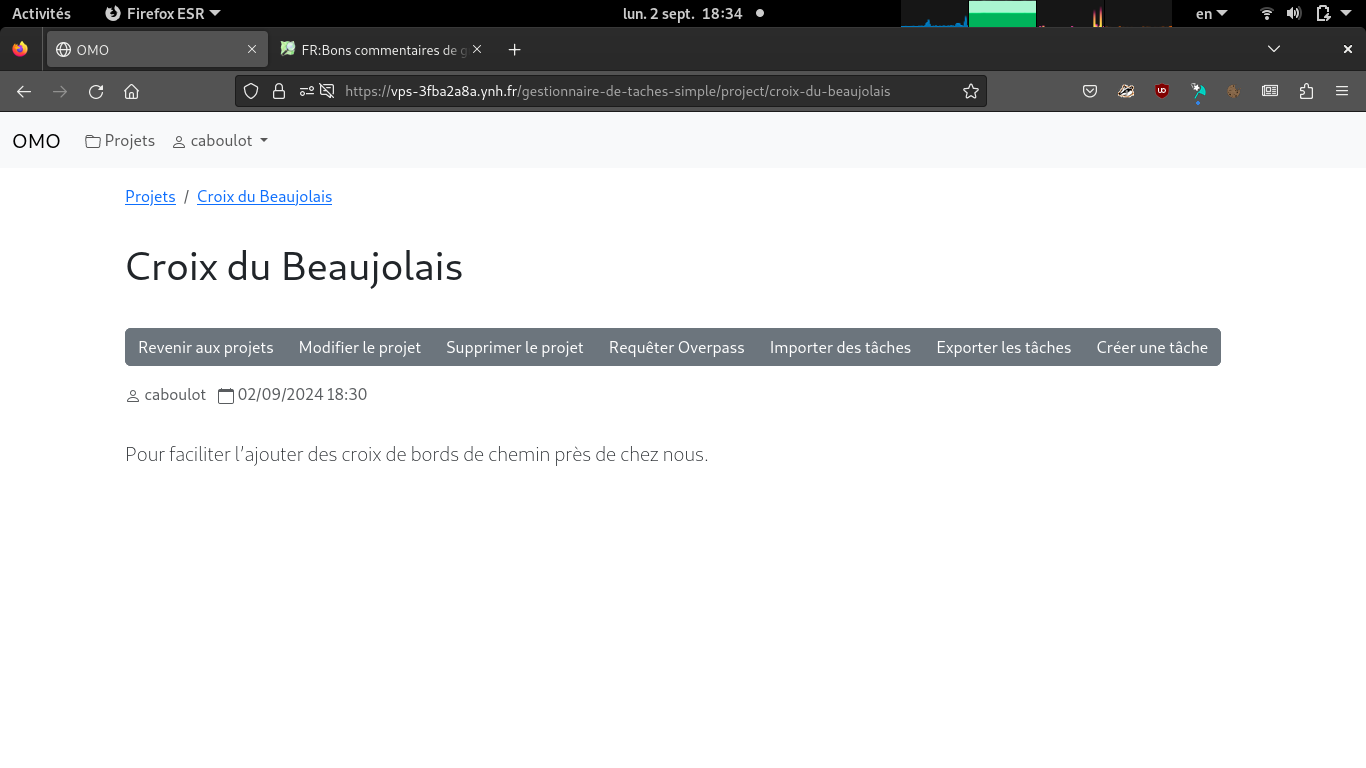The image size is (1366, 768).
Task: Click the Firefox extensions puzzle icon
Action: [1306, 91]
